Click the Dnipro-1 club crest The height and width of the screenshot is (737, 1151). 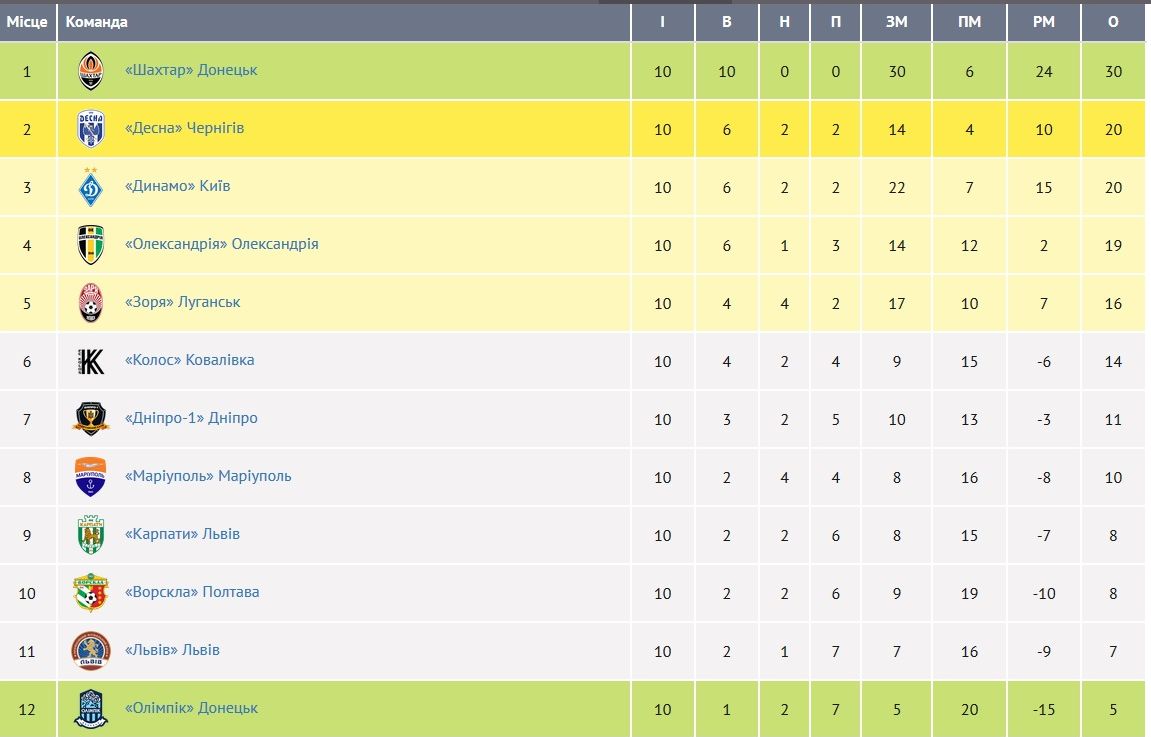(x=91, y=418)
